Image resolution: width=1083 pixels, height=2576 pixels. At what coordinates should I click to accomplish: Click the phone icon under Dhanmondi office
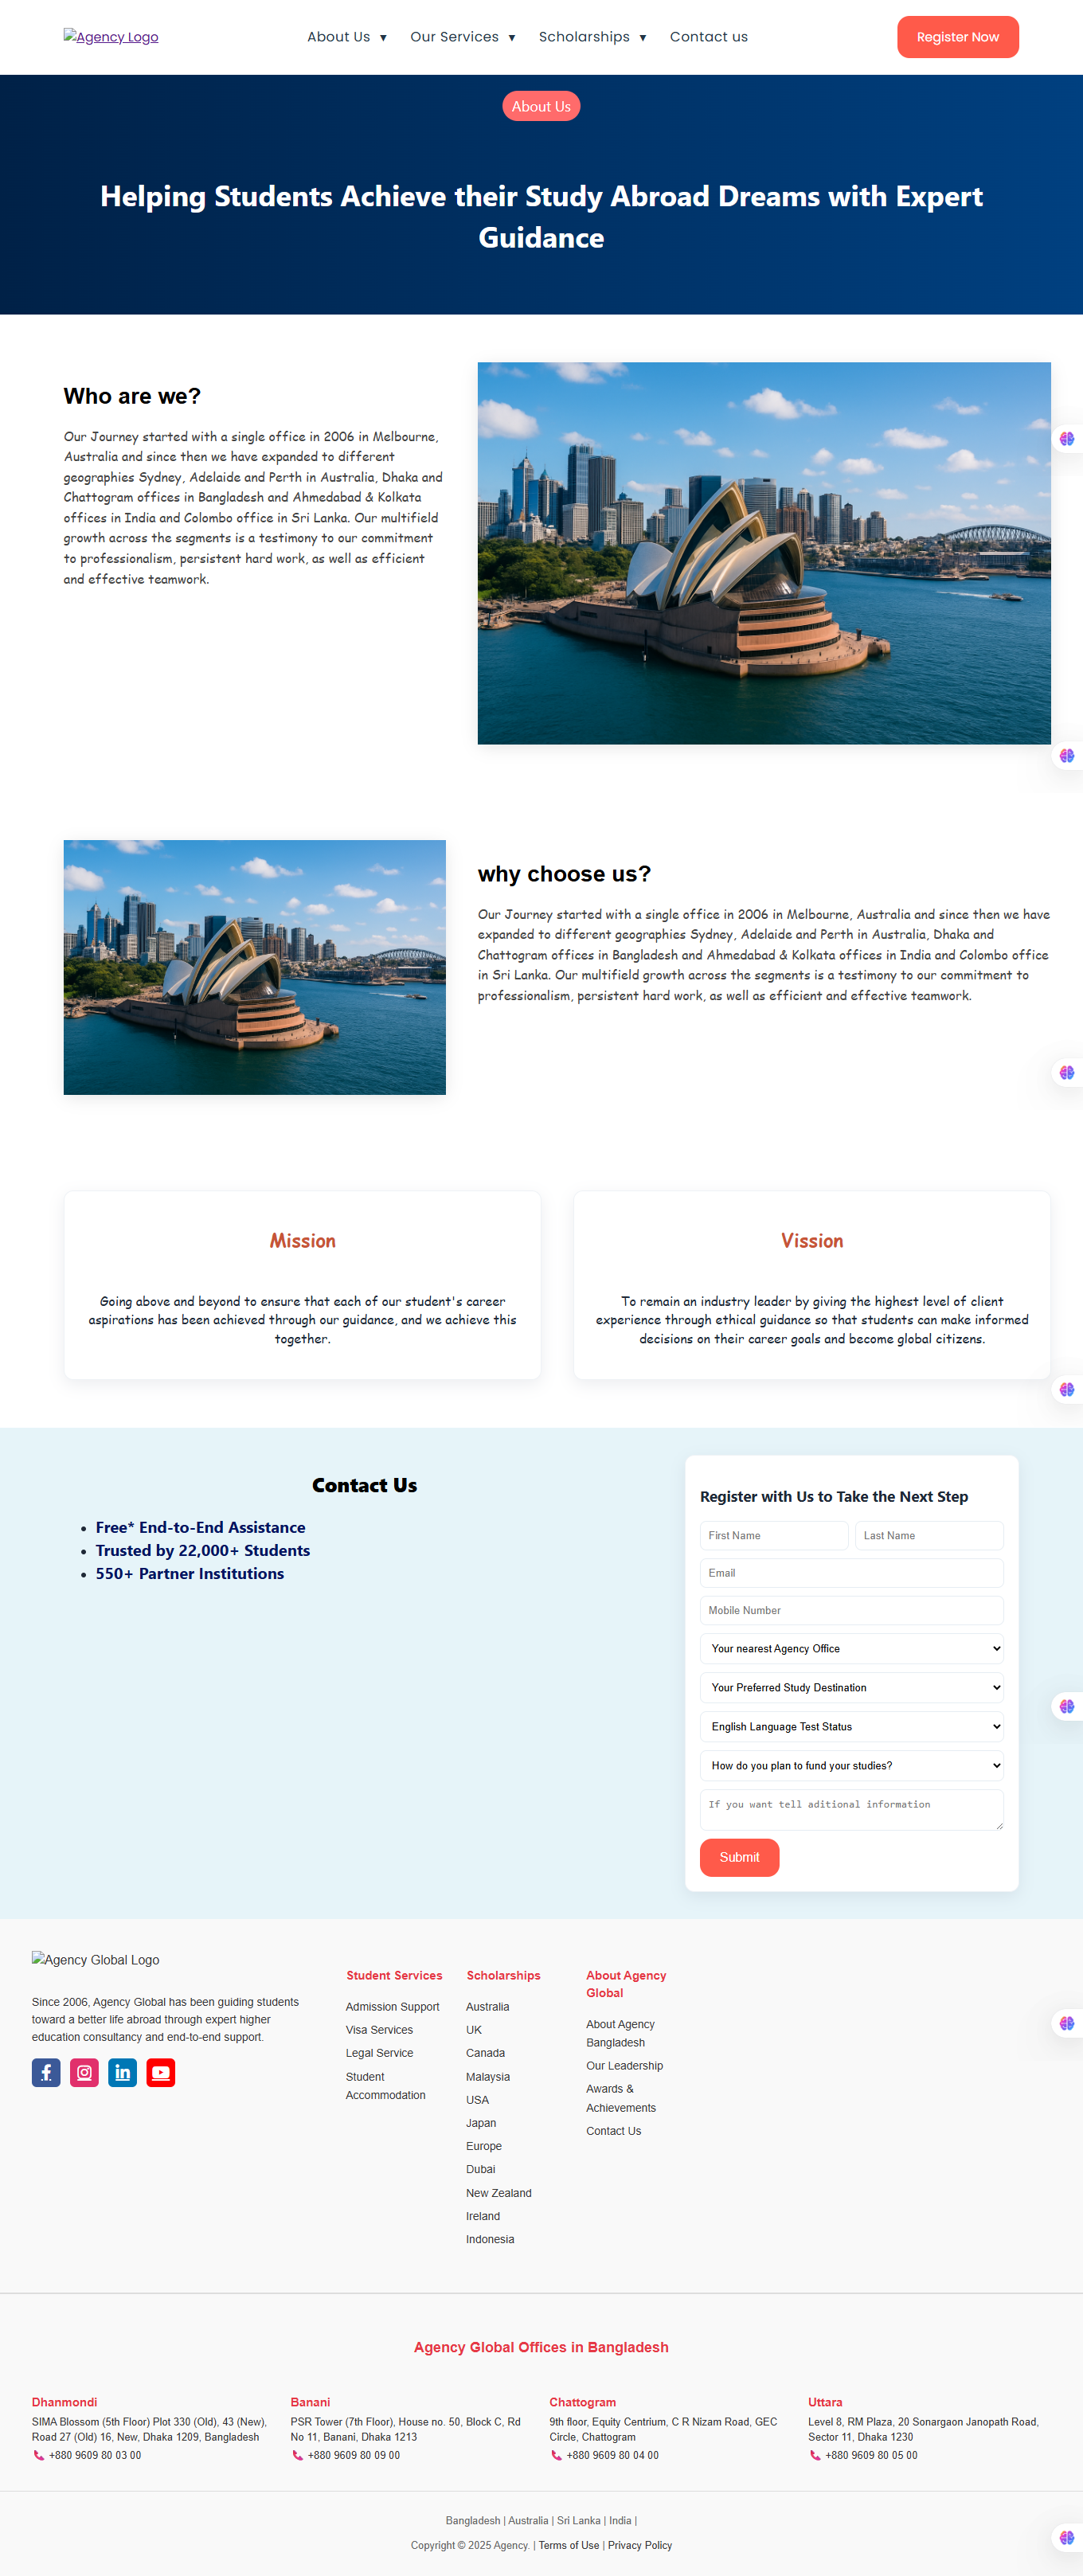click(39, 2455)
